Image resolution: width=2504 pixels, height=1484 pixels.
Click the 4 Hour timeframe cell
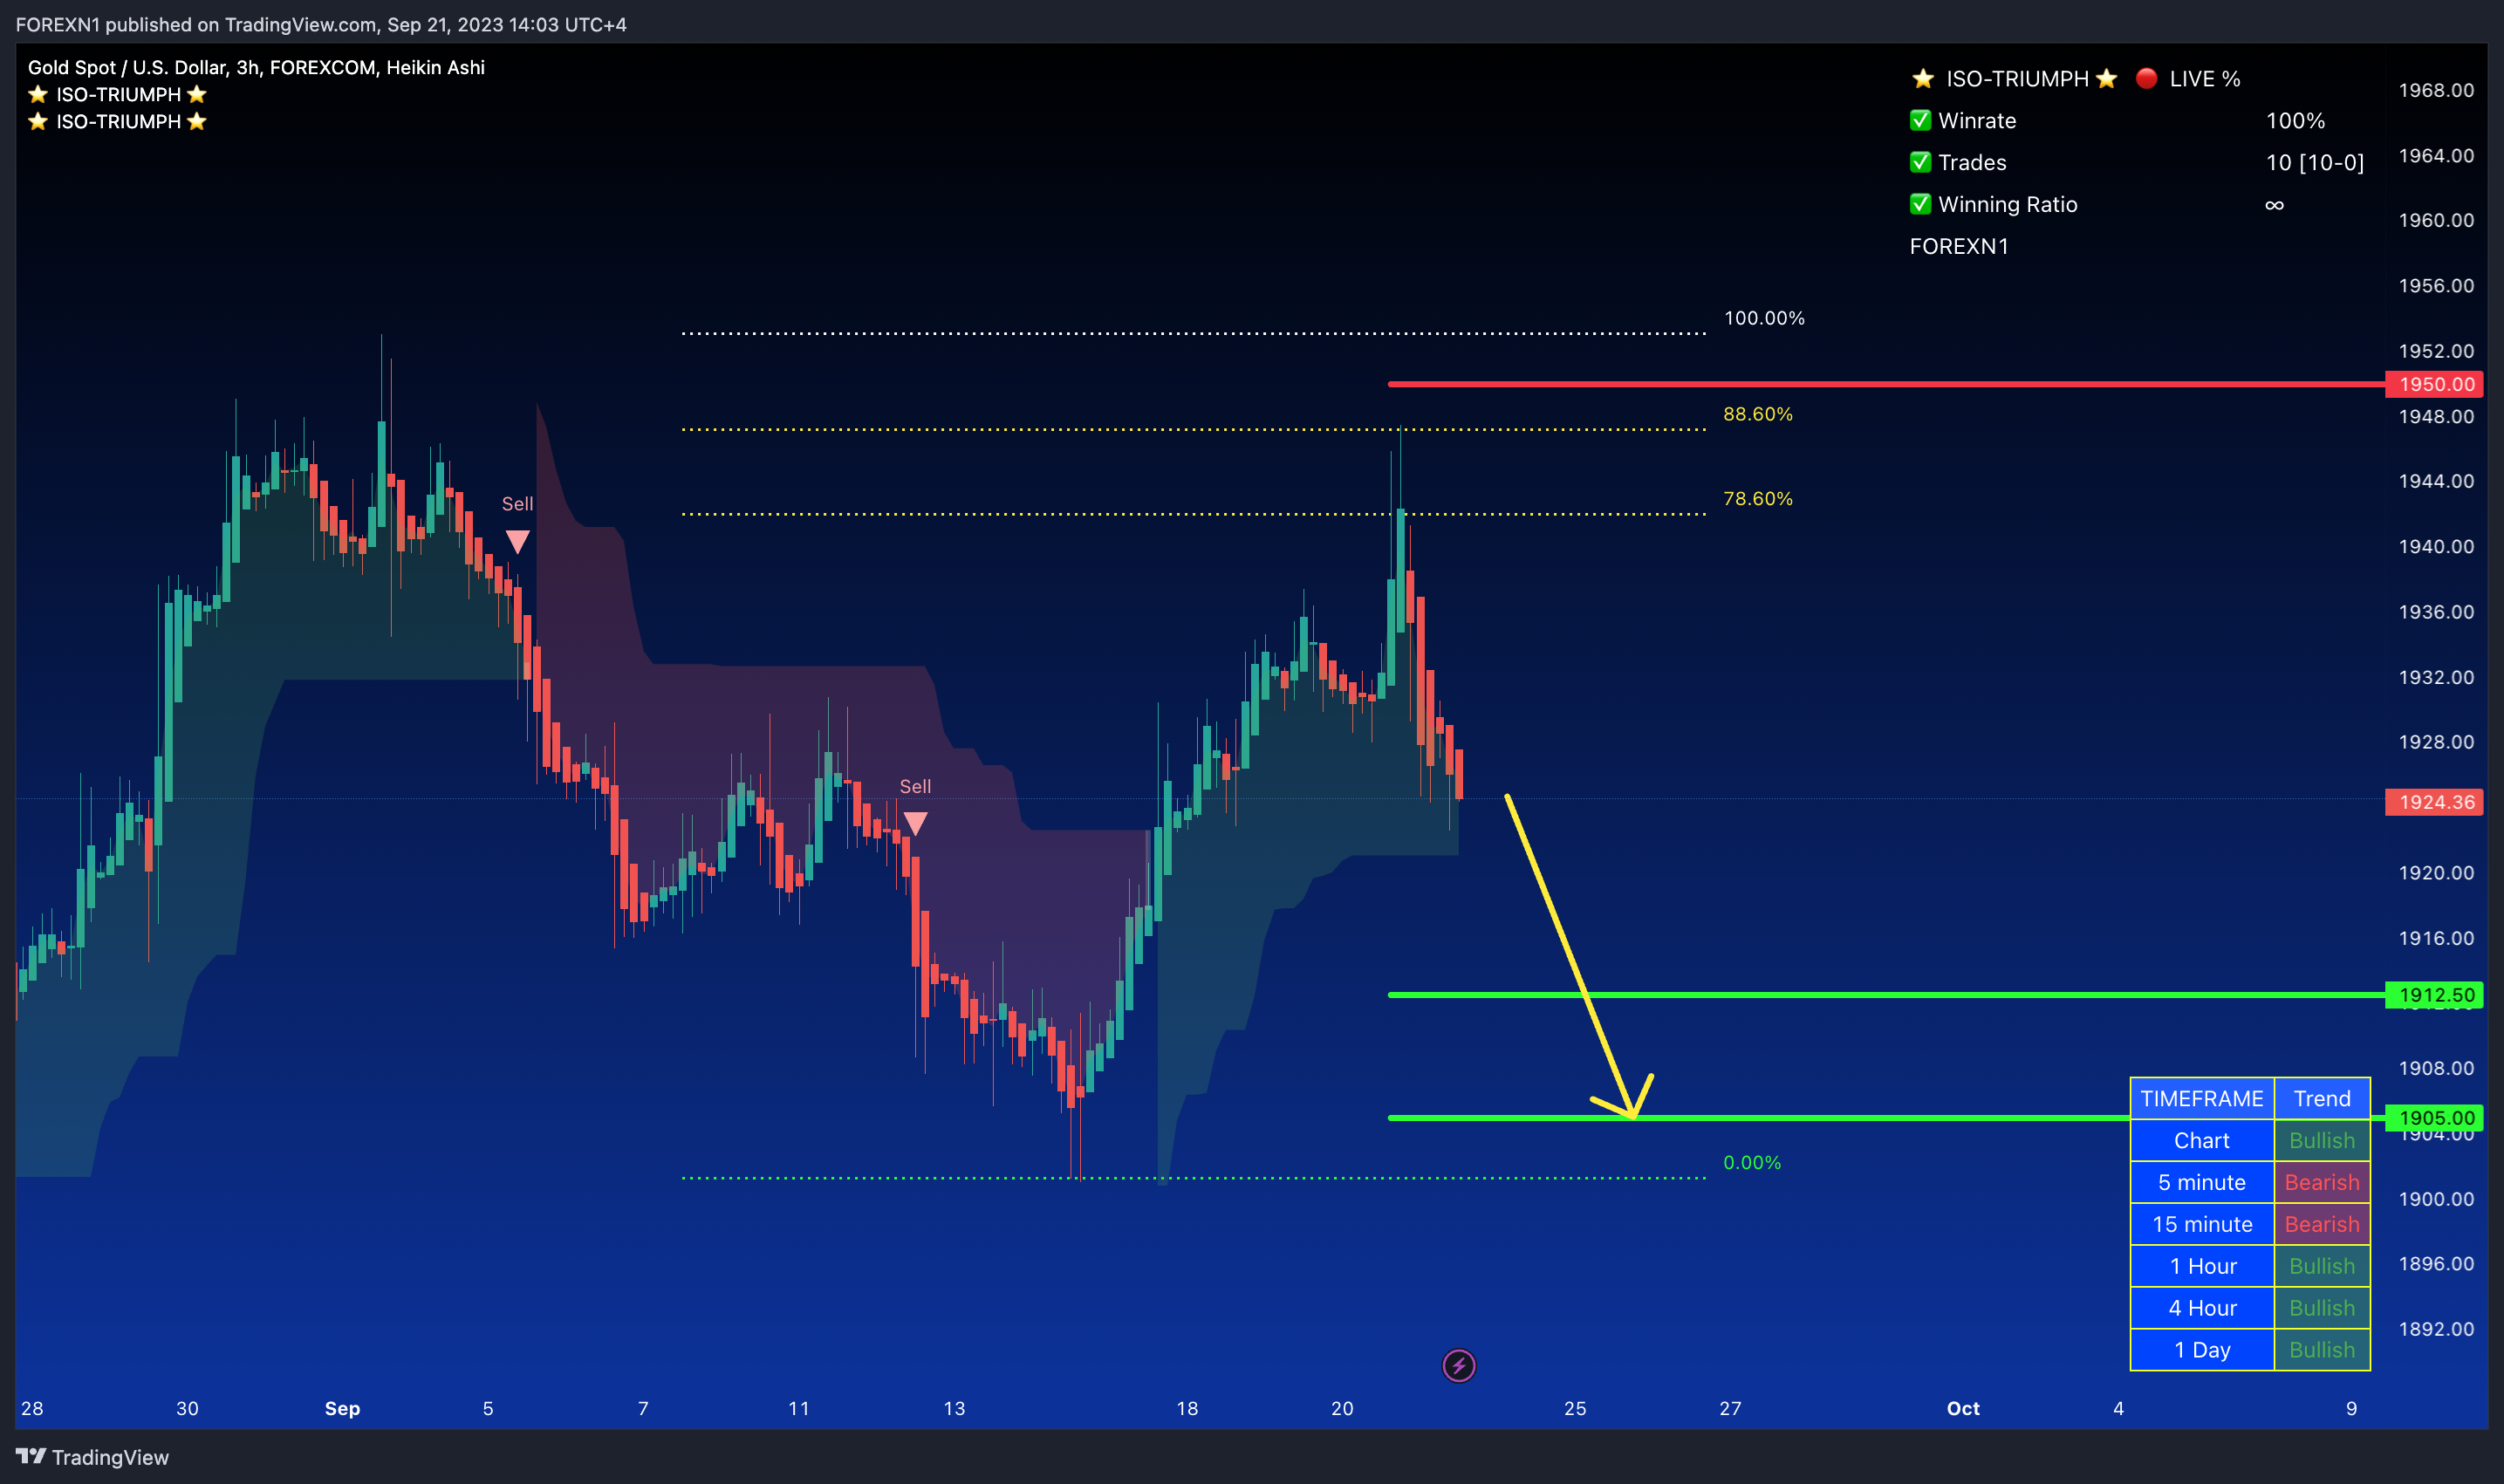tap(2202, 1308)
